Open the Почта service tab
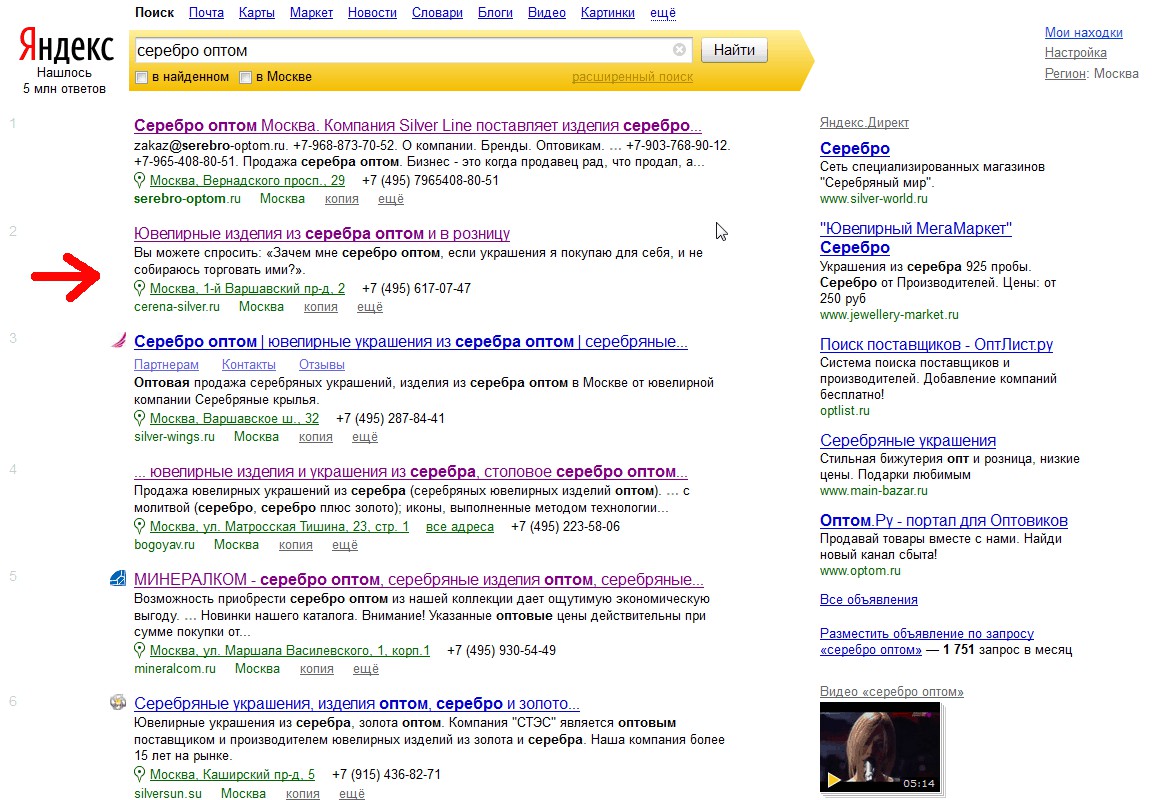The image size is (1152, 800). [x=206, y=12]
